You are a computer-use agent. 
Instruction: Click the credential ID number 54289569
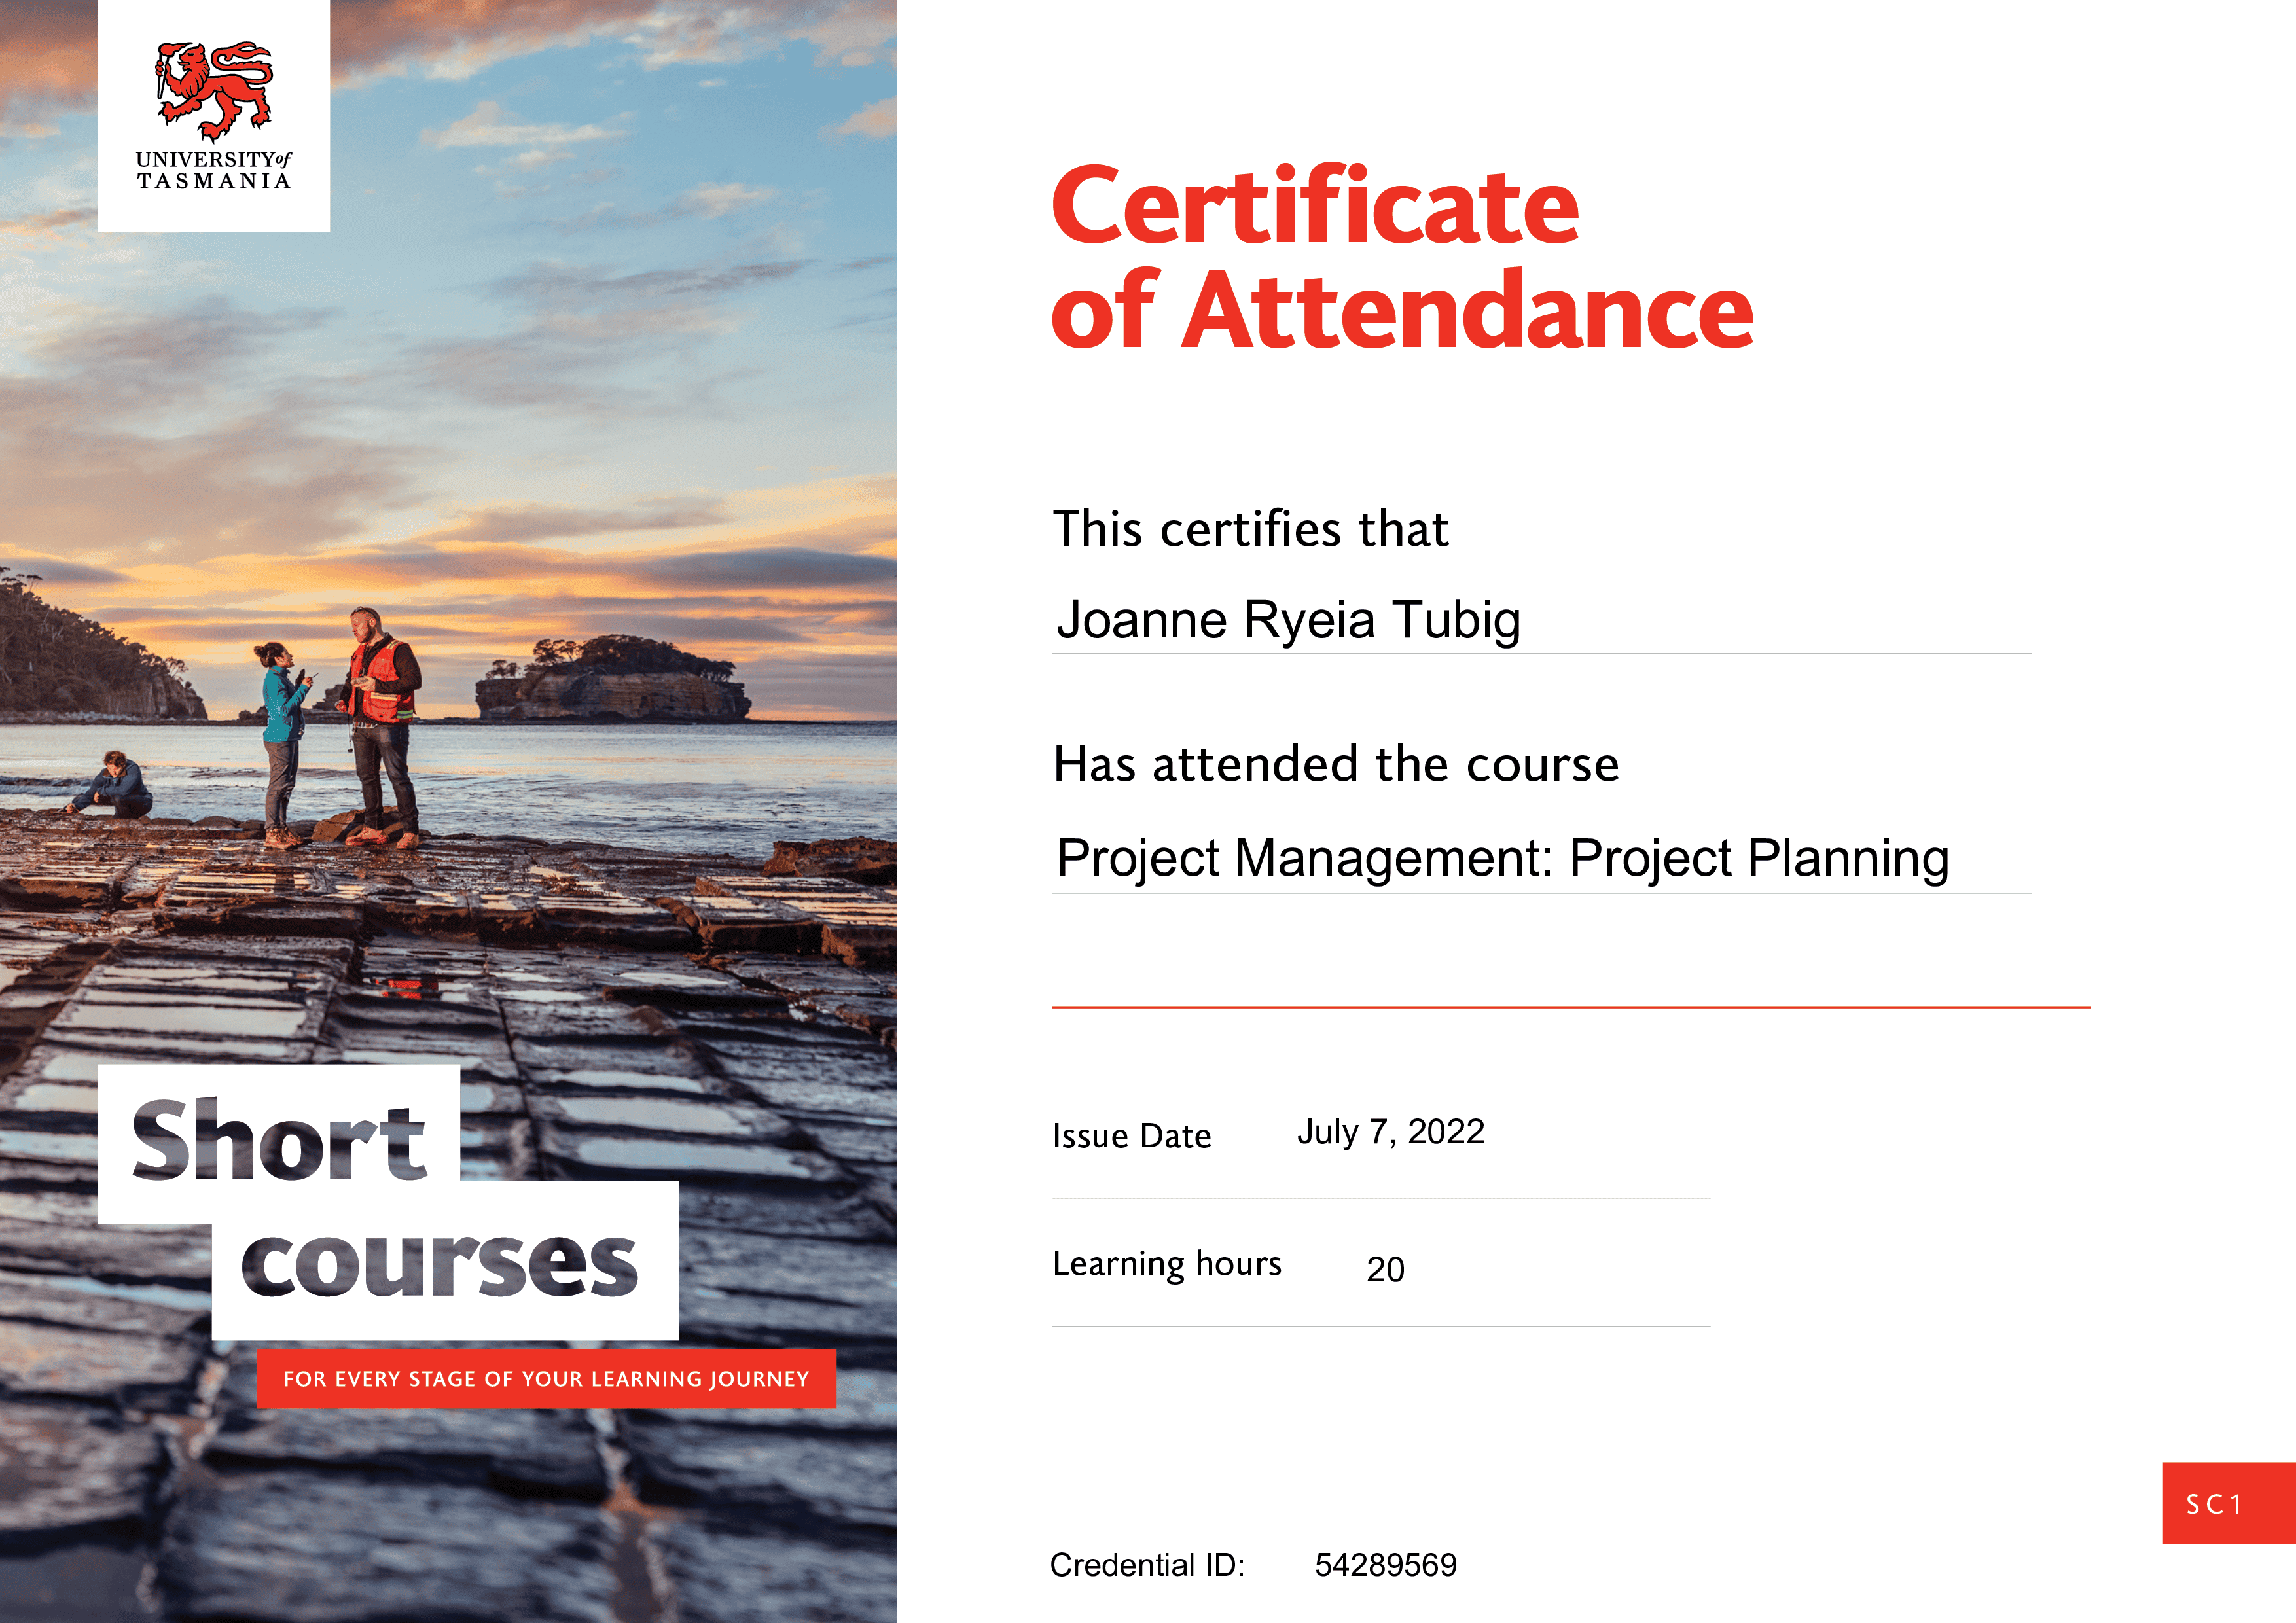point(1385,1565)
